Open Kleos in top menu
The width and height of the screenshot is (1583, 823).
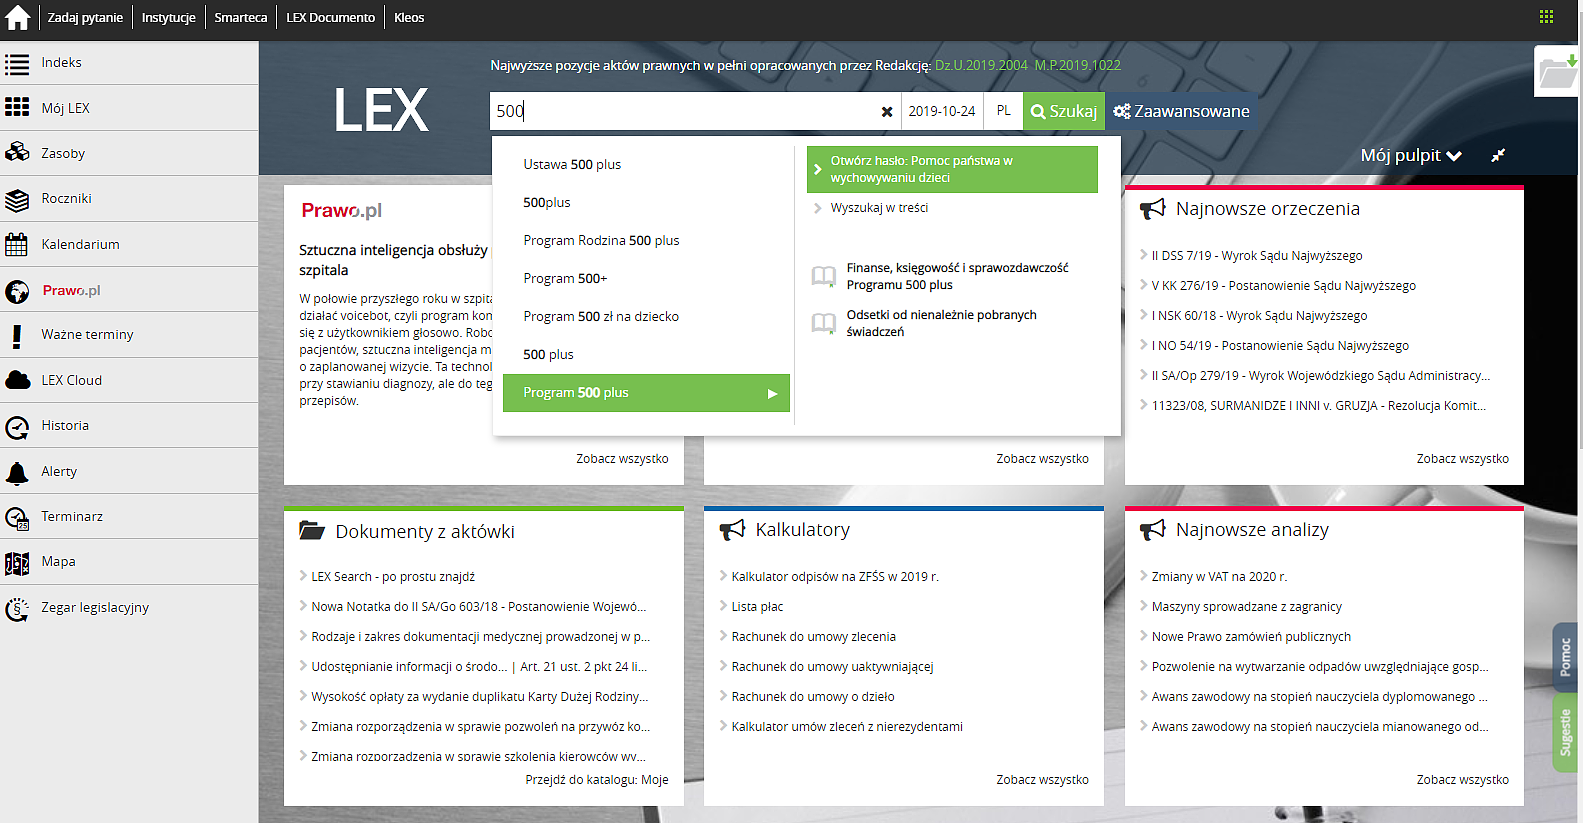409,17
